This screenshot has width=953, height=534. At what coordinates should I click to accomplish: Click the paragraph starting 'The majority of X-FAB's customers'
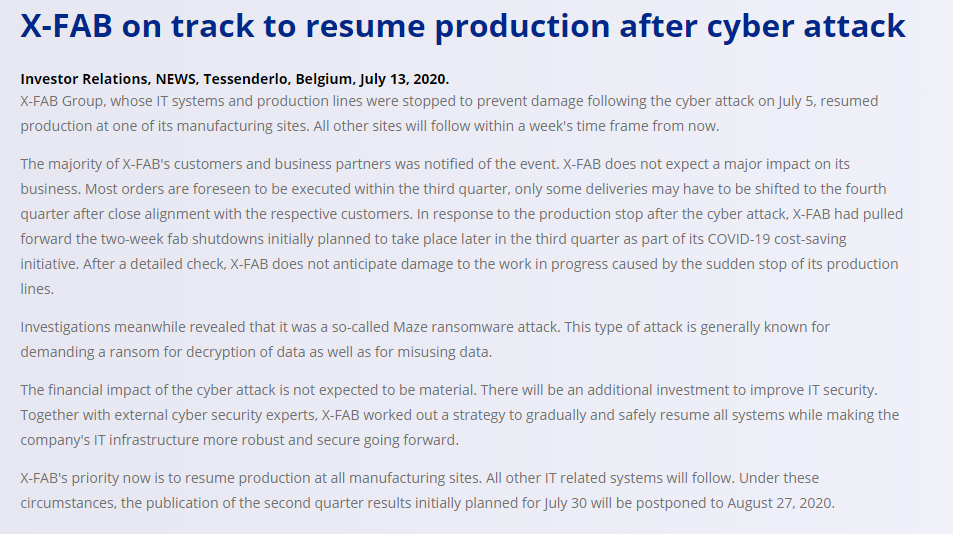point(462,227)
